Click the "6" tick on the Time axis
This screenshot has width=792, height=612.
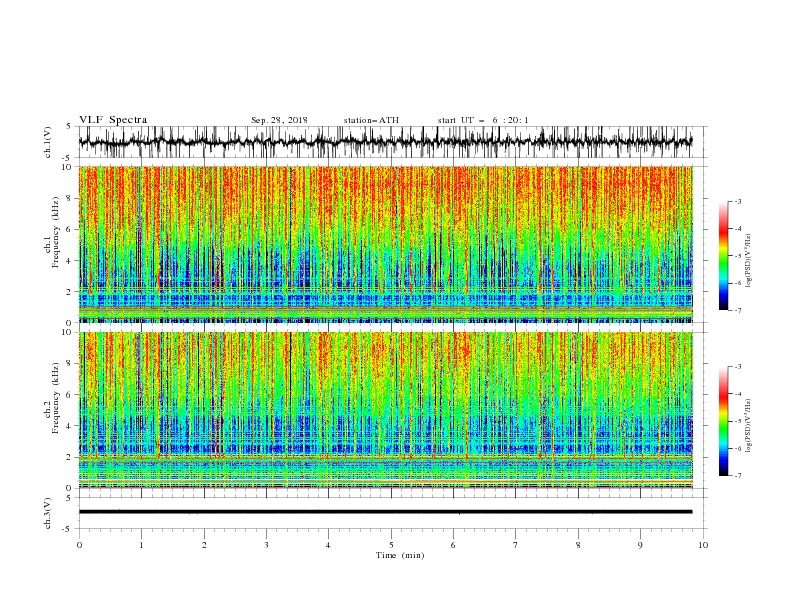(x=453, y=545)
